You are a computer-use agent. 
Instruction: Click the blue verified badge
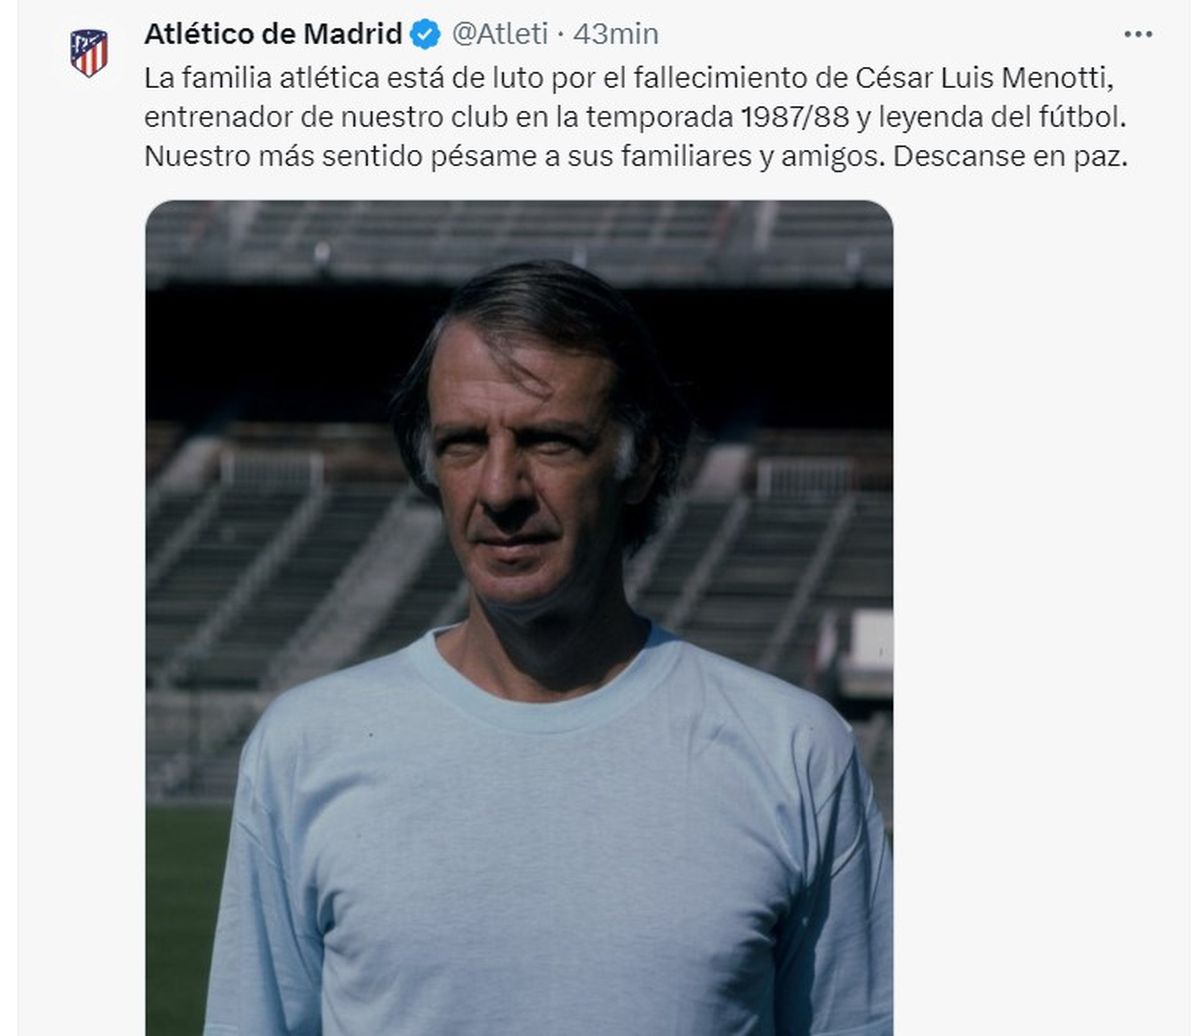tap(426, 35)
